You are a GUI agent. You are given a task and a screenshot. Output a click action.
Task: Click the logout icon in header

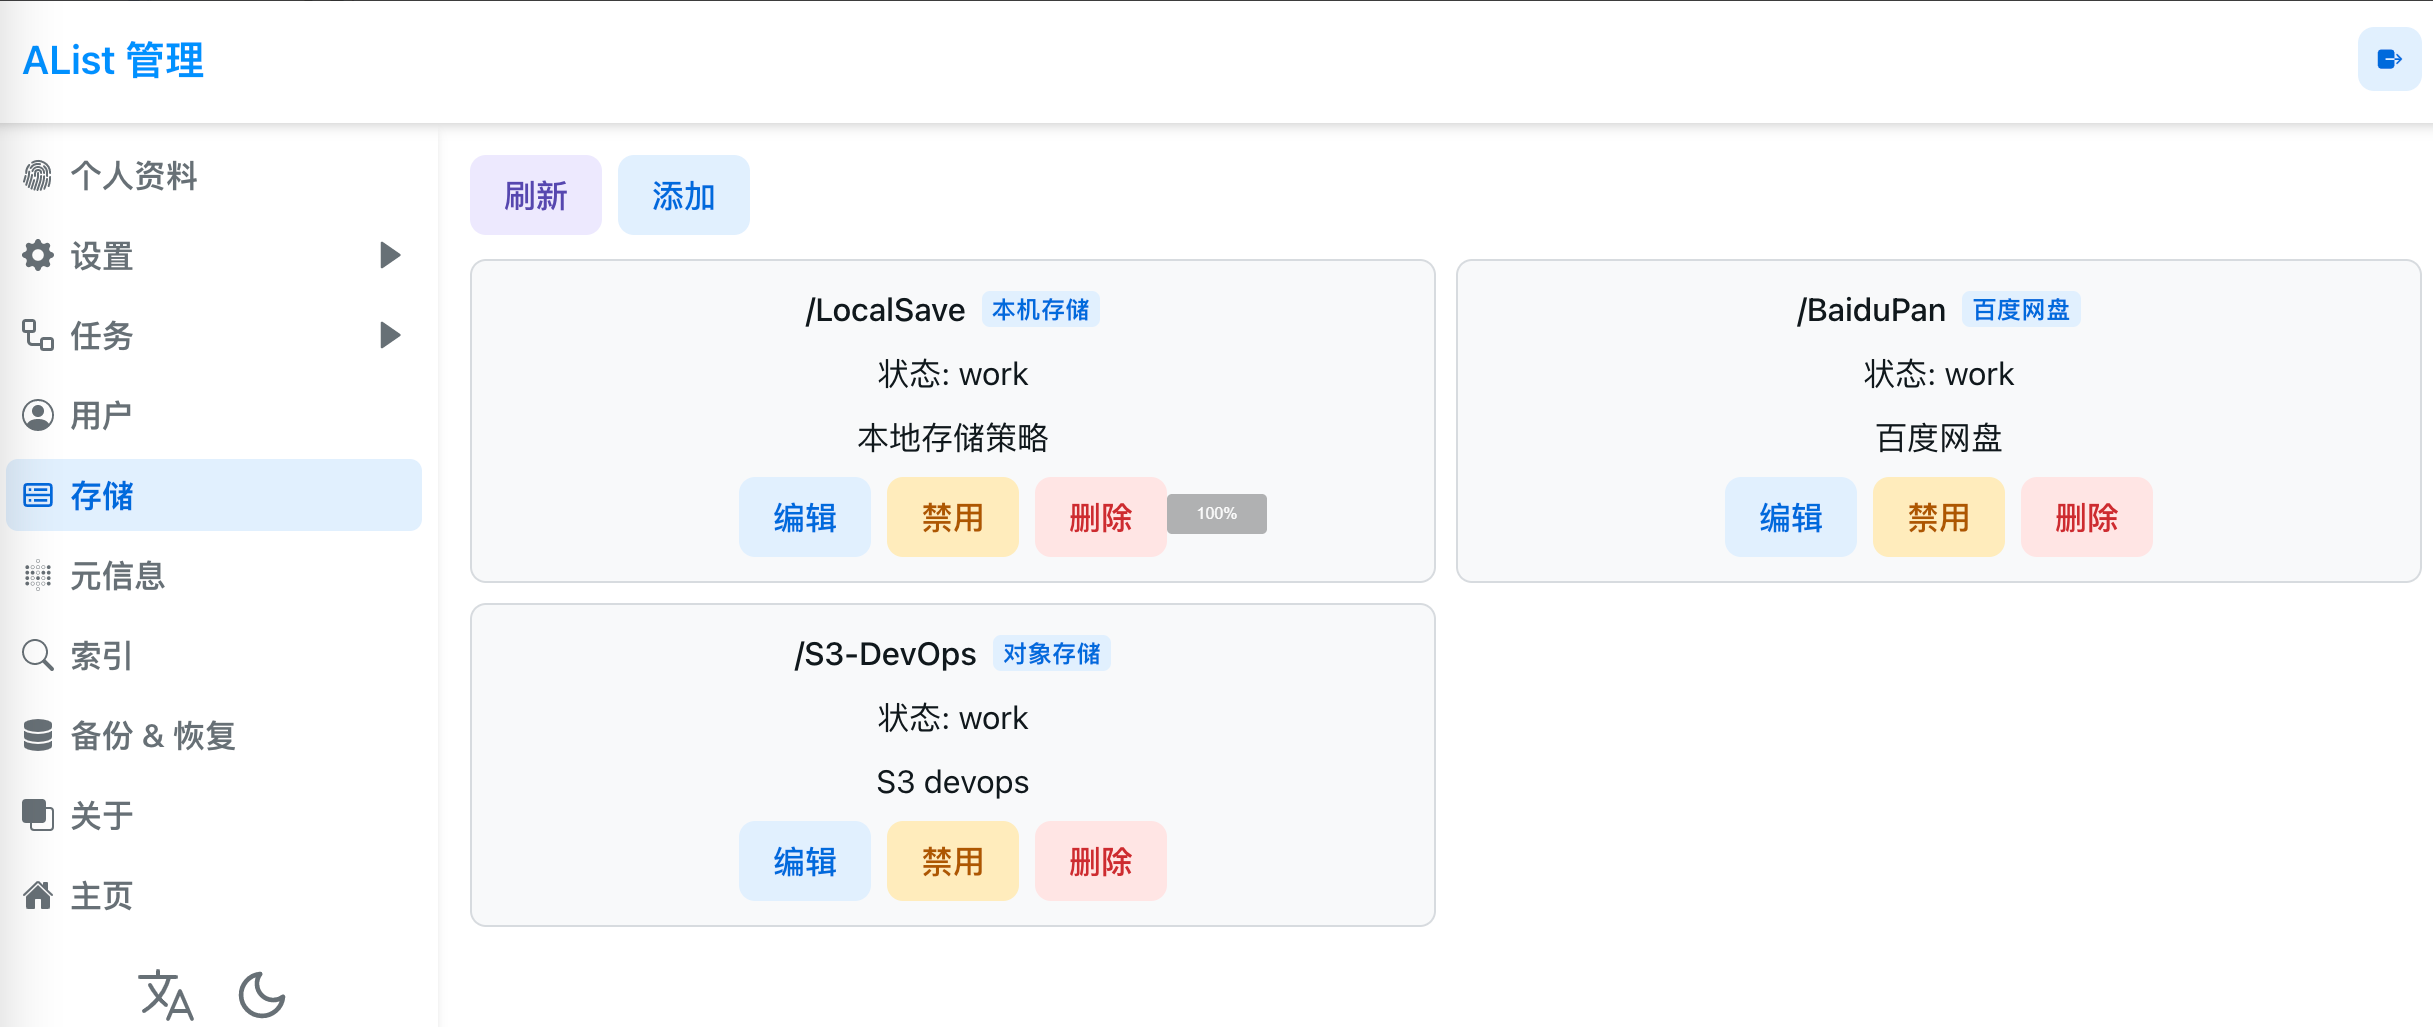2389,60
